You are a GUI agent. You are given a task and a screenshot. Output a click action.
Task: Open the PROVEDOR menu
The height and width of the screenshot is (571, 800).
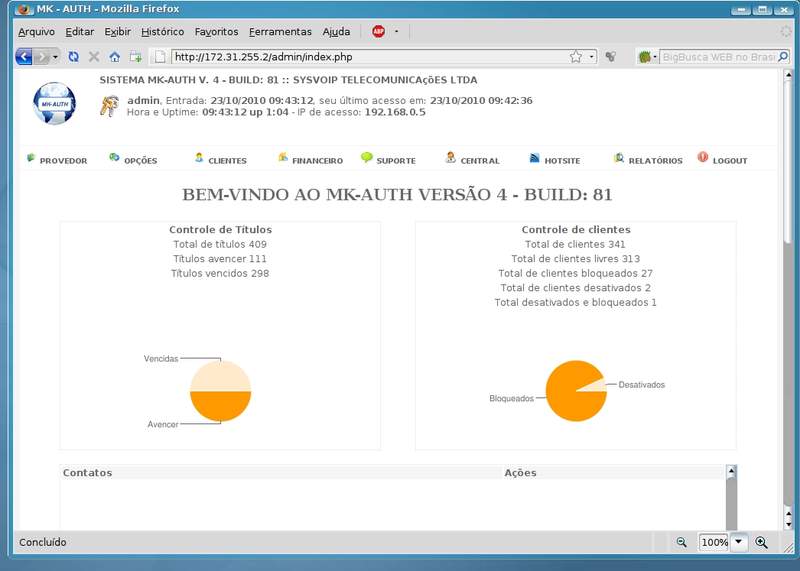(x=63, y=161)
